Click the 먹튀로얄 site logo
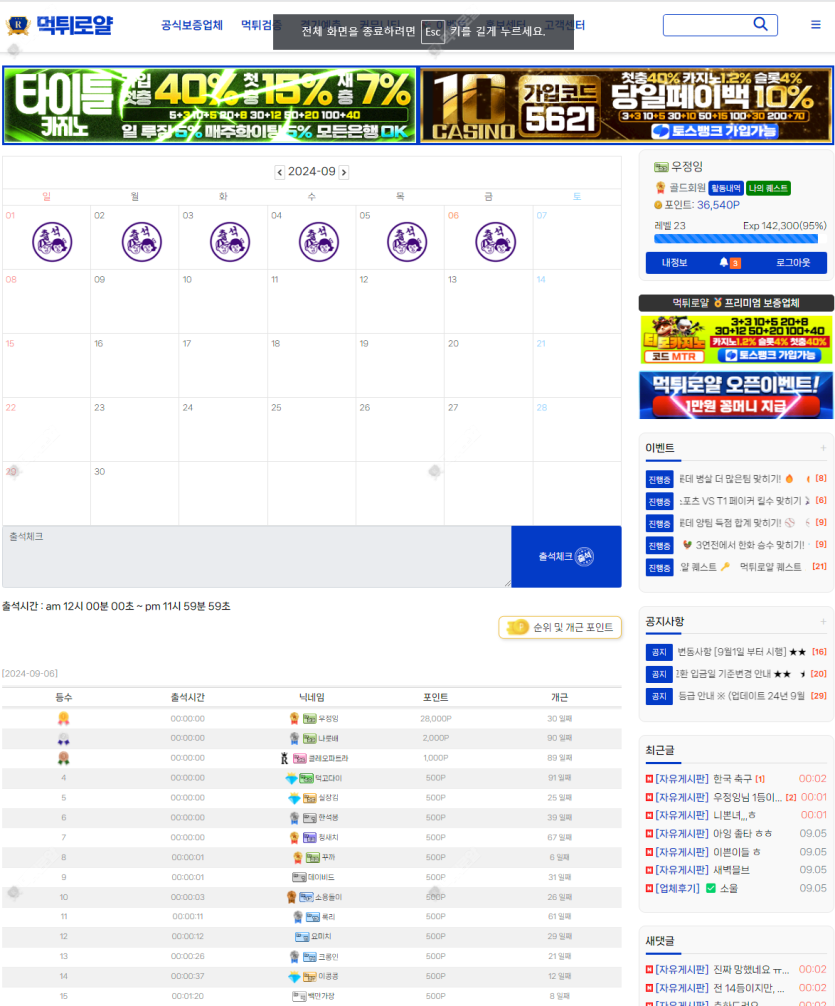The width and height of the screenshot is (835, 1006). (x=61, y=26)
